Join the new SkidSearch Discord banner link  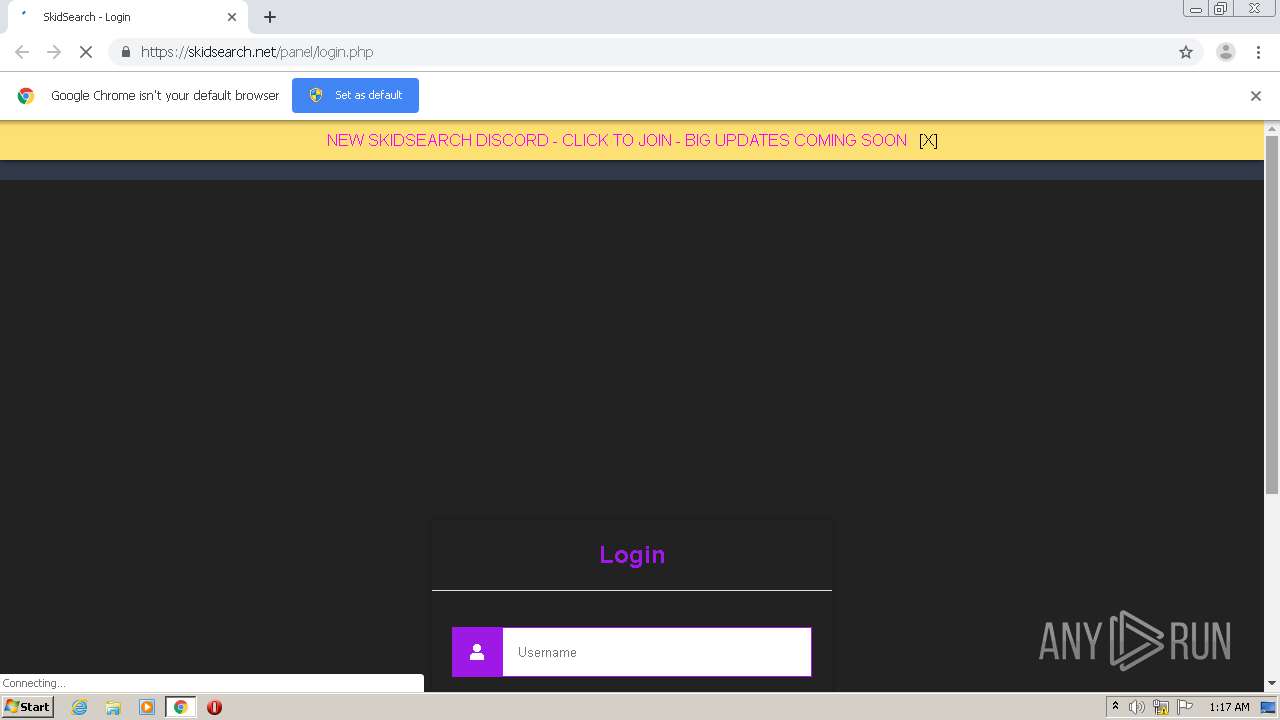tap(617, 140)
